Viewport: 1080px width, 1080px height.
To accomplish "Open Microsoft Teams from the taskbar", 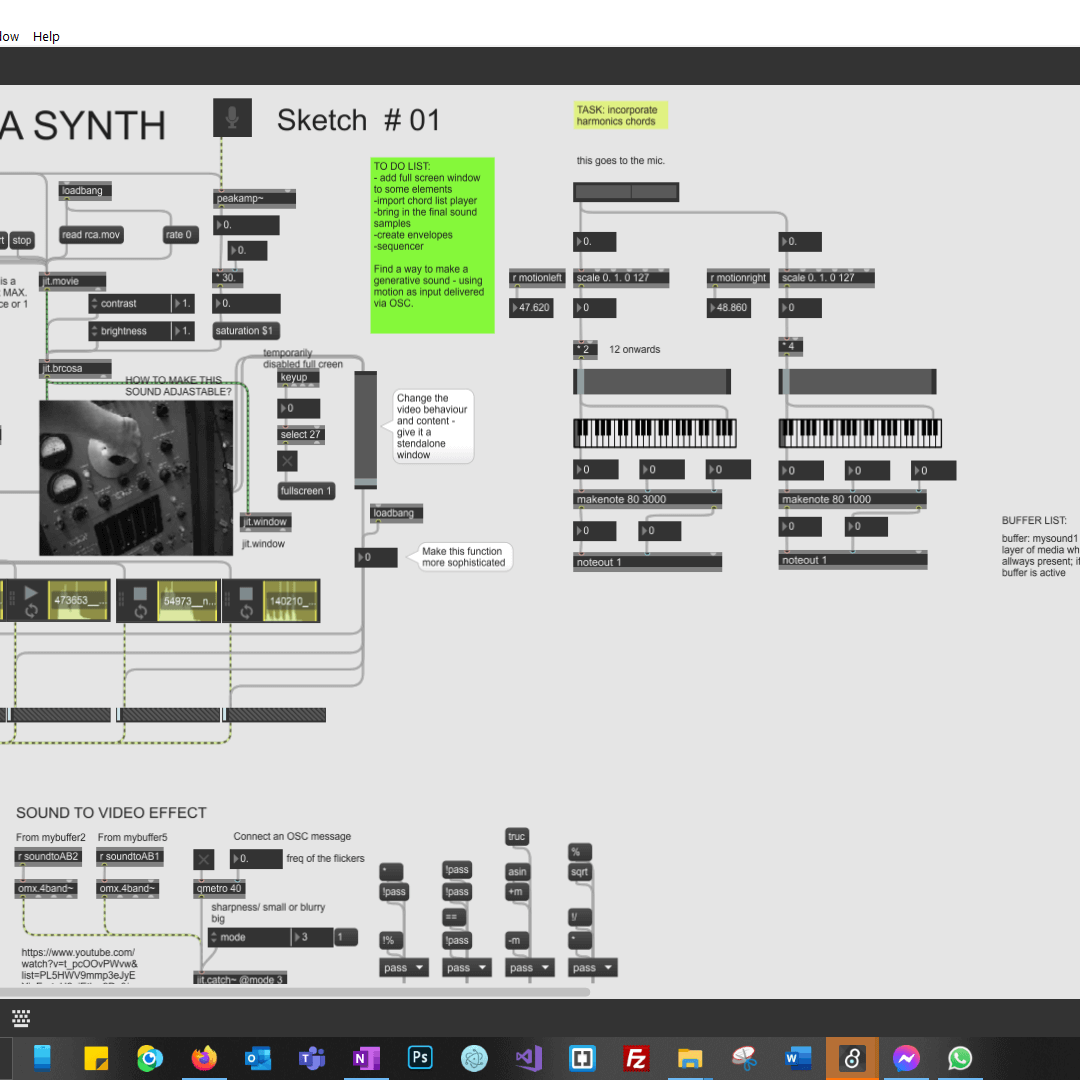I will (x=312, y=1057).
